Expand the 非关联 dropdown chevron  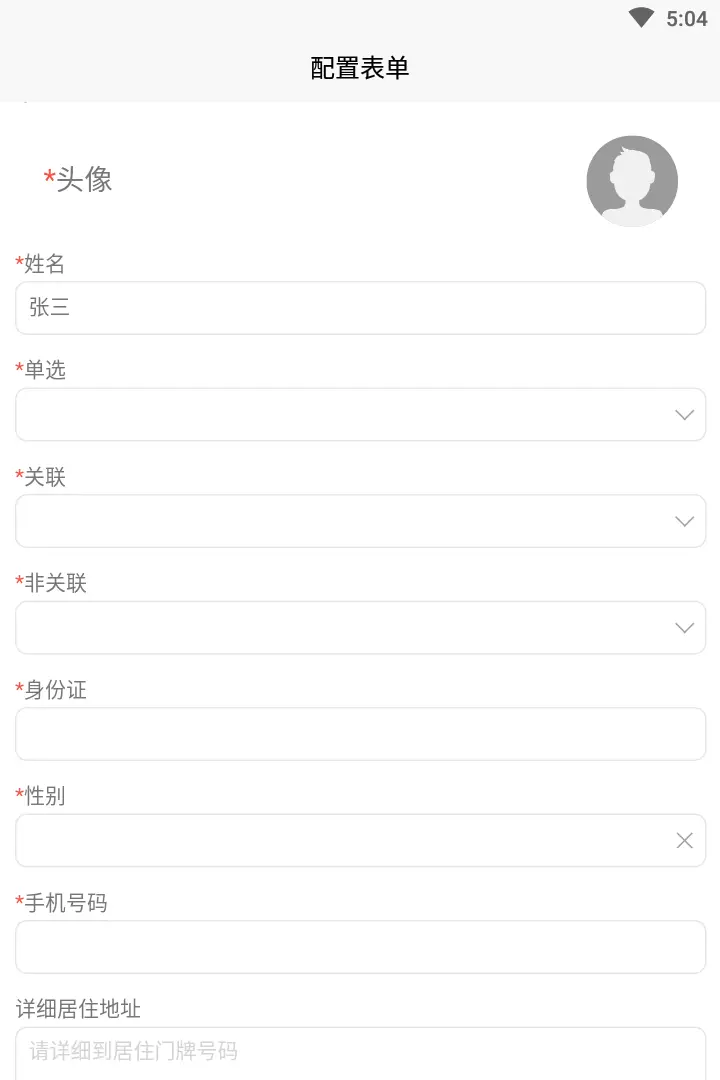point(685,628)
